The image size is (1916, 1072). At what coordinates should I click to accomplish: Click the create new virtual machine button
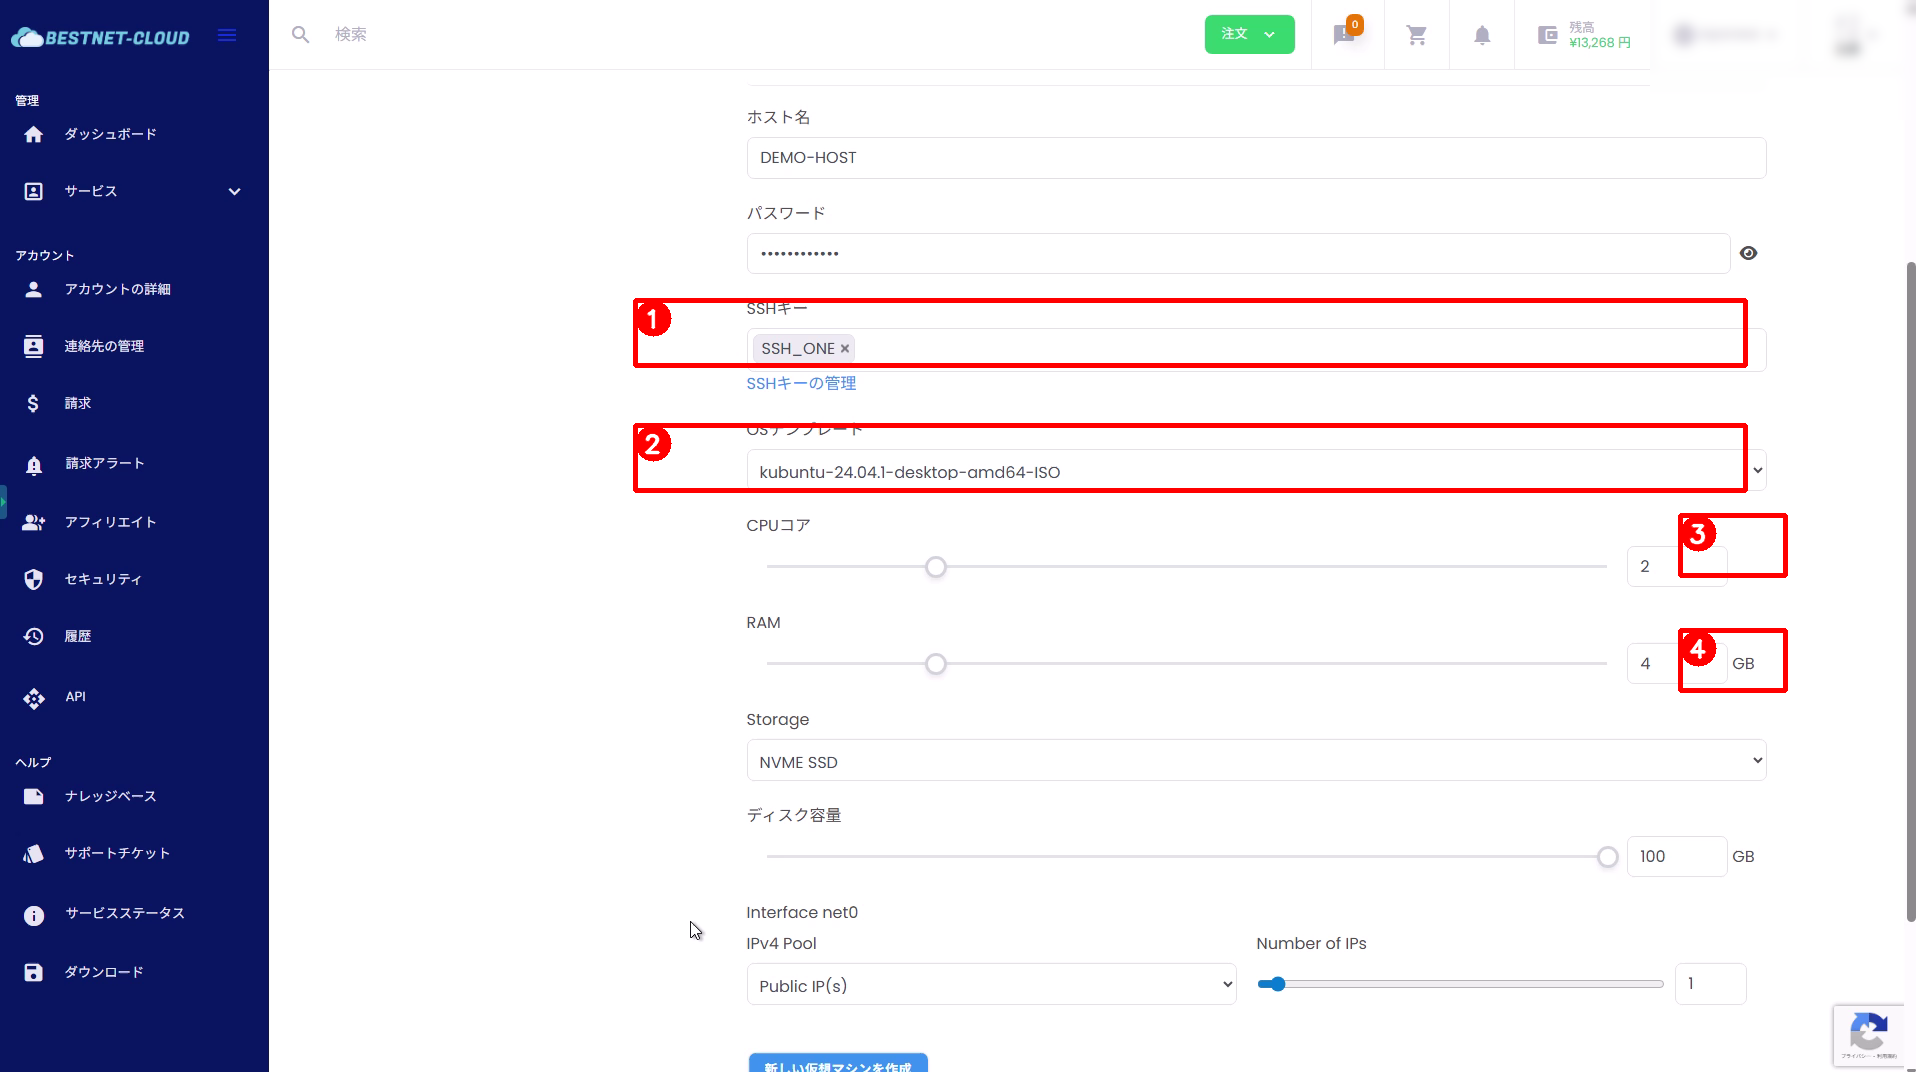pos(838,1064)
